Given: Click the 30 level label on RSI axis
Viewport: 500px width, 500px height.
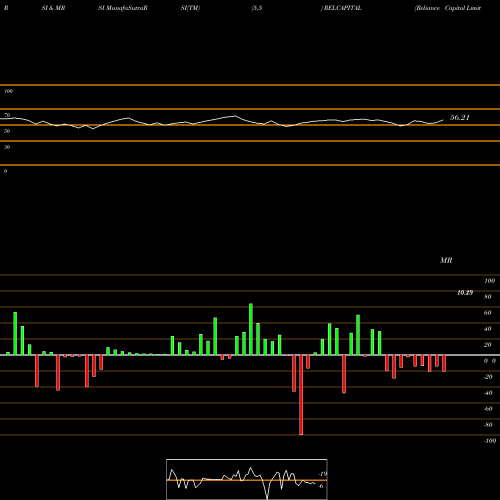Looking at the screenshot, I should coord(7,147).
